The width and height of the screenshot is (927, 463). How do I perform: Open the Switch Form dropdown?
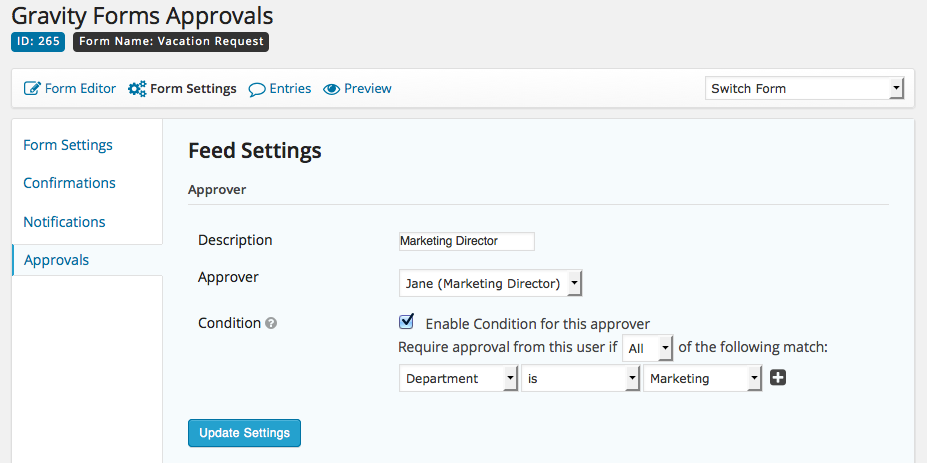(x=804, y=89)
